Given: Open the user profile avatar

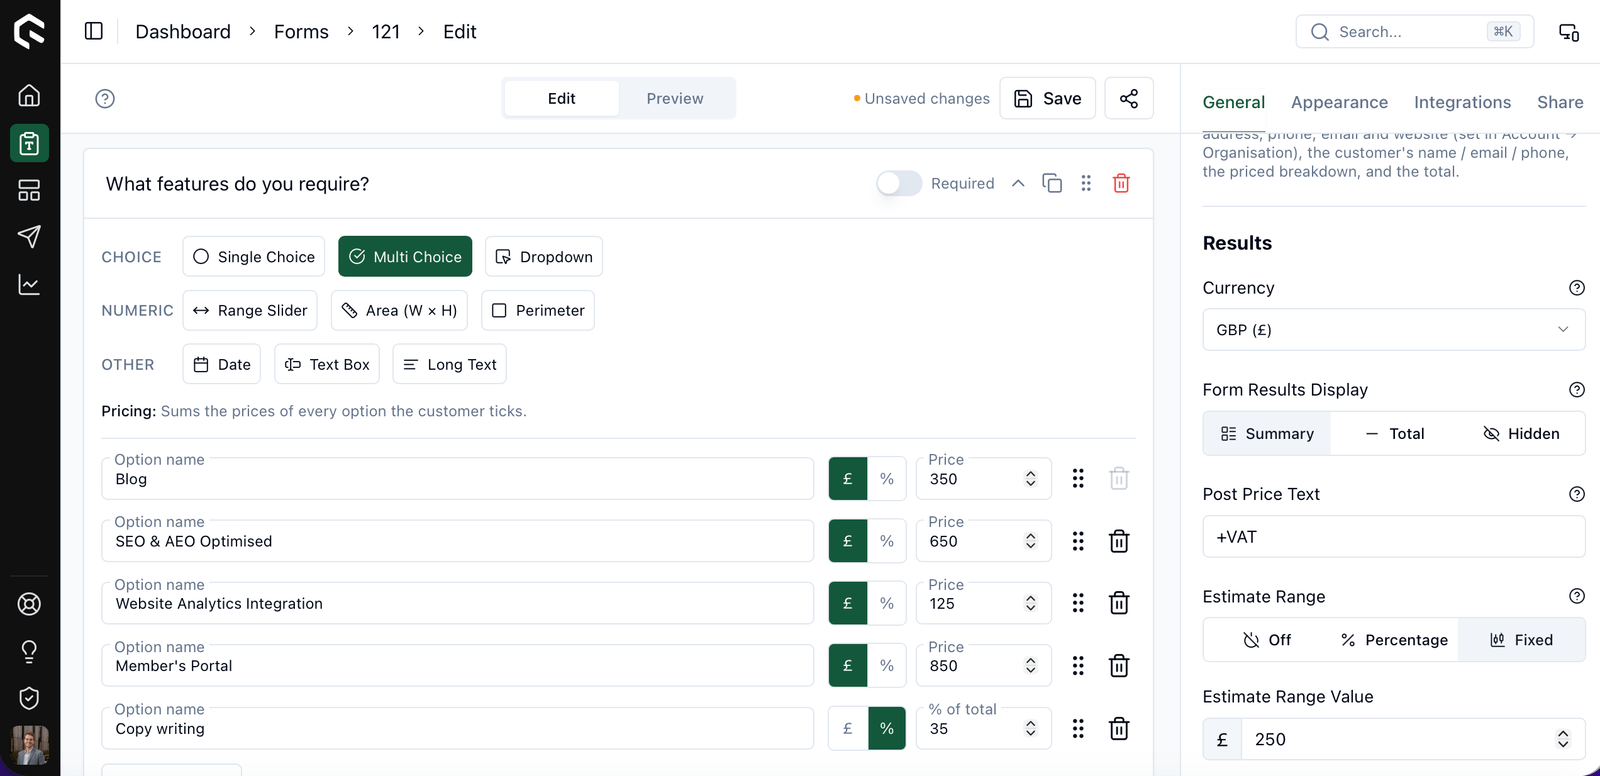Looking at the screenshot, I should (x=30, y=746).
